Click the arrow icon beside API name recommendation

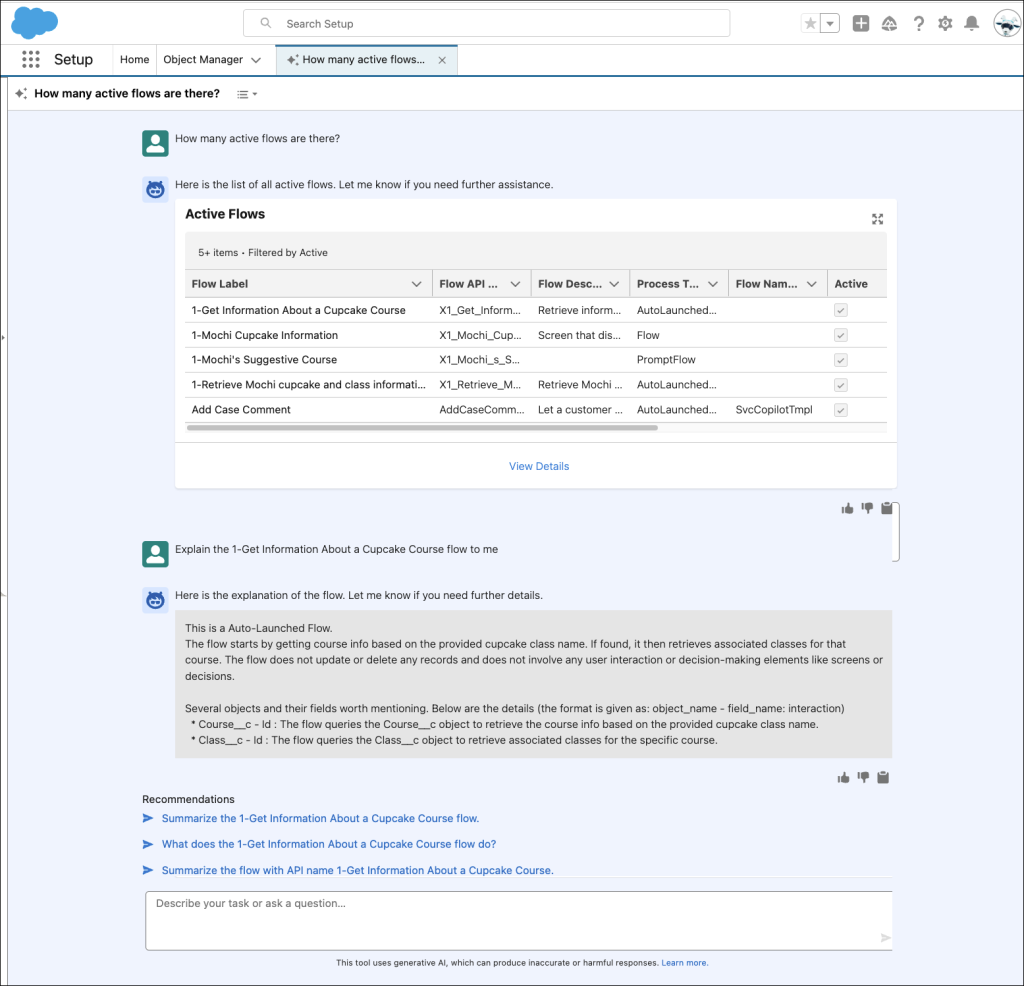(148, 870)
